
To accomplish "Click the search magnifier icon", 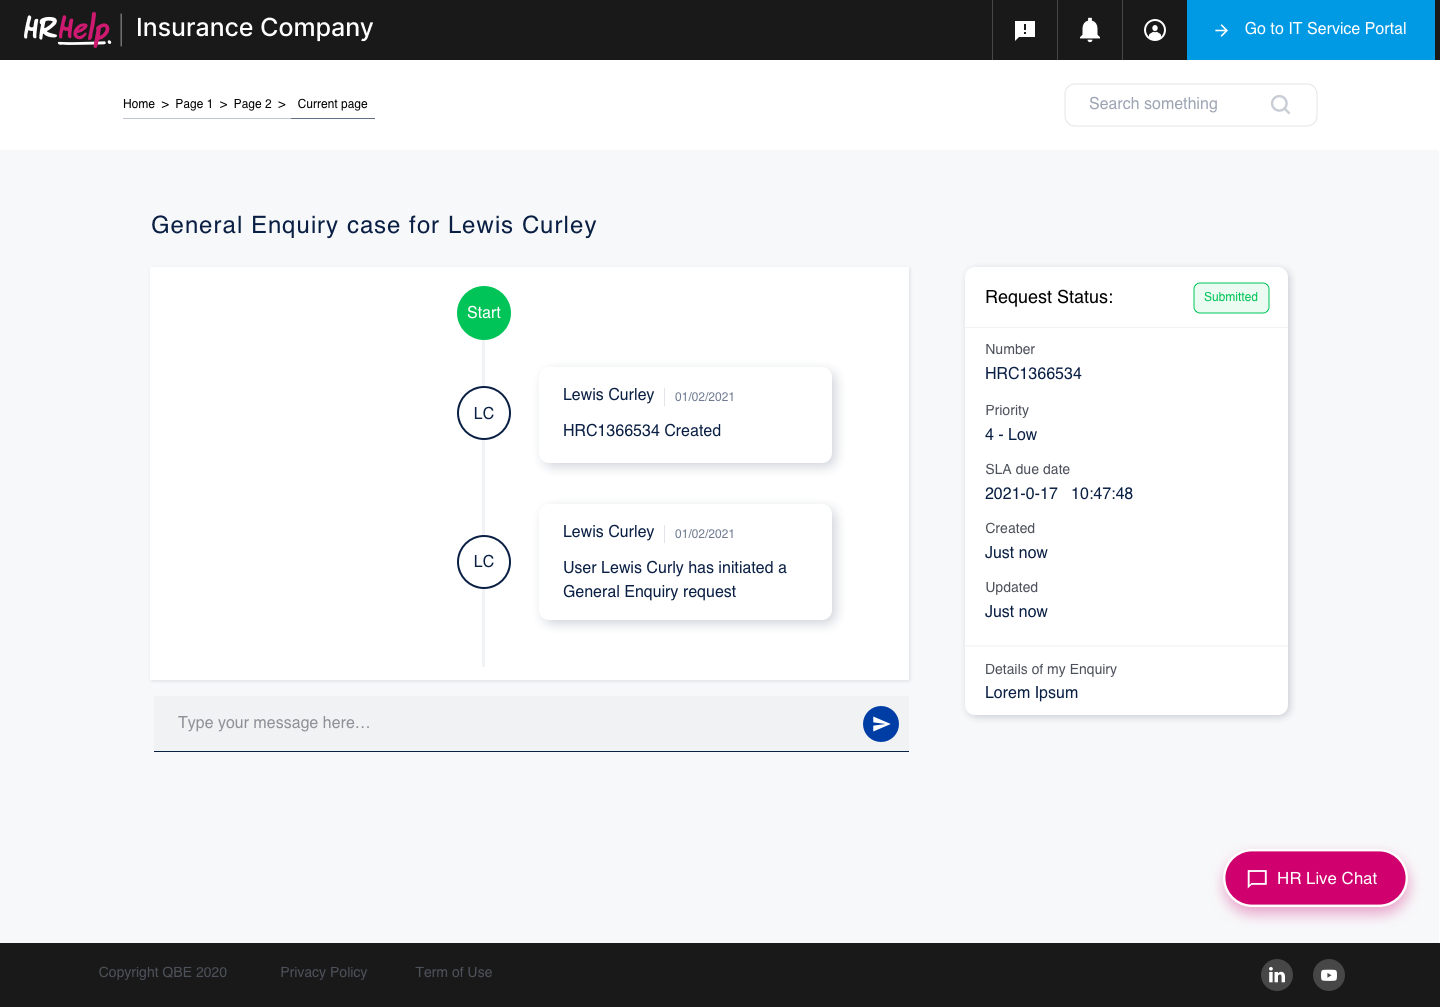I will point(1280,104).
